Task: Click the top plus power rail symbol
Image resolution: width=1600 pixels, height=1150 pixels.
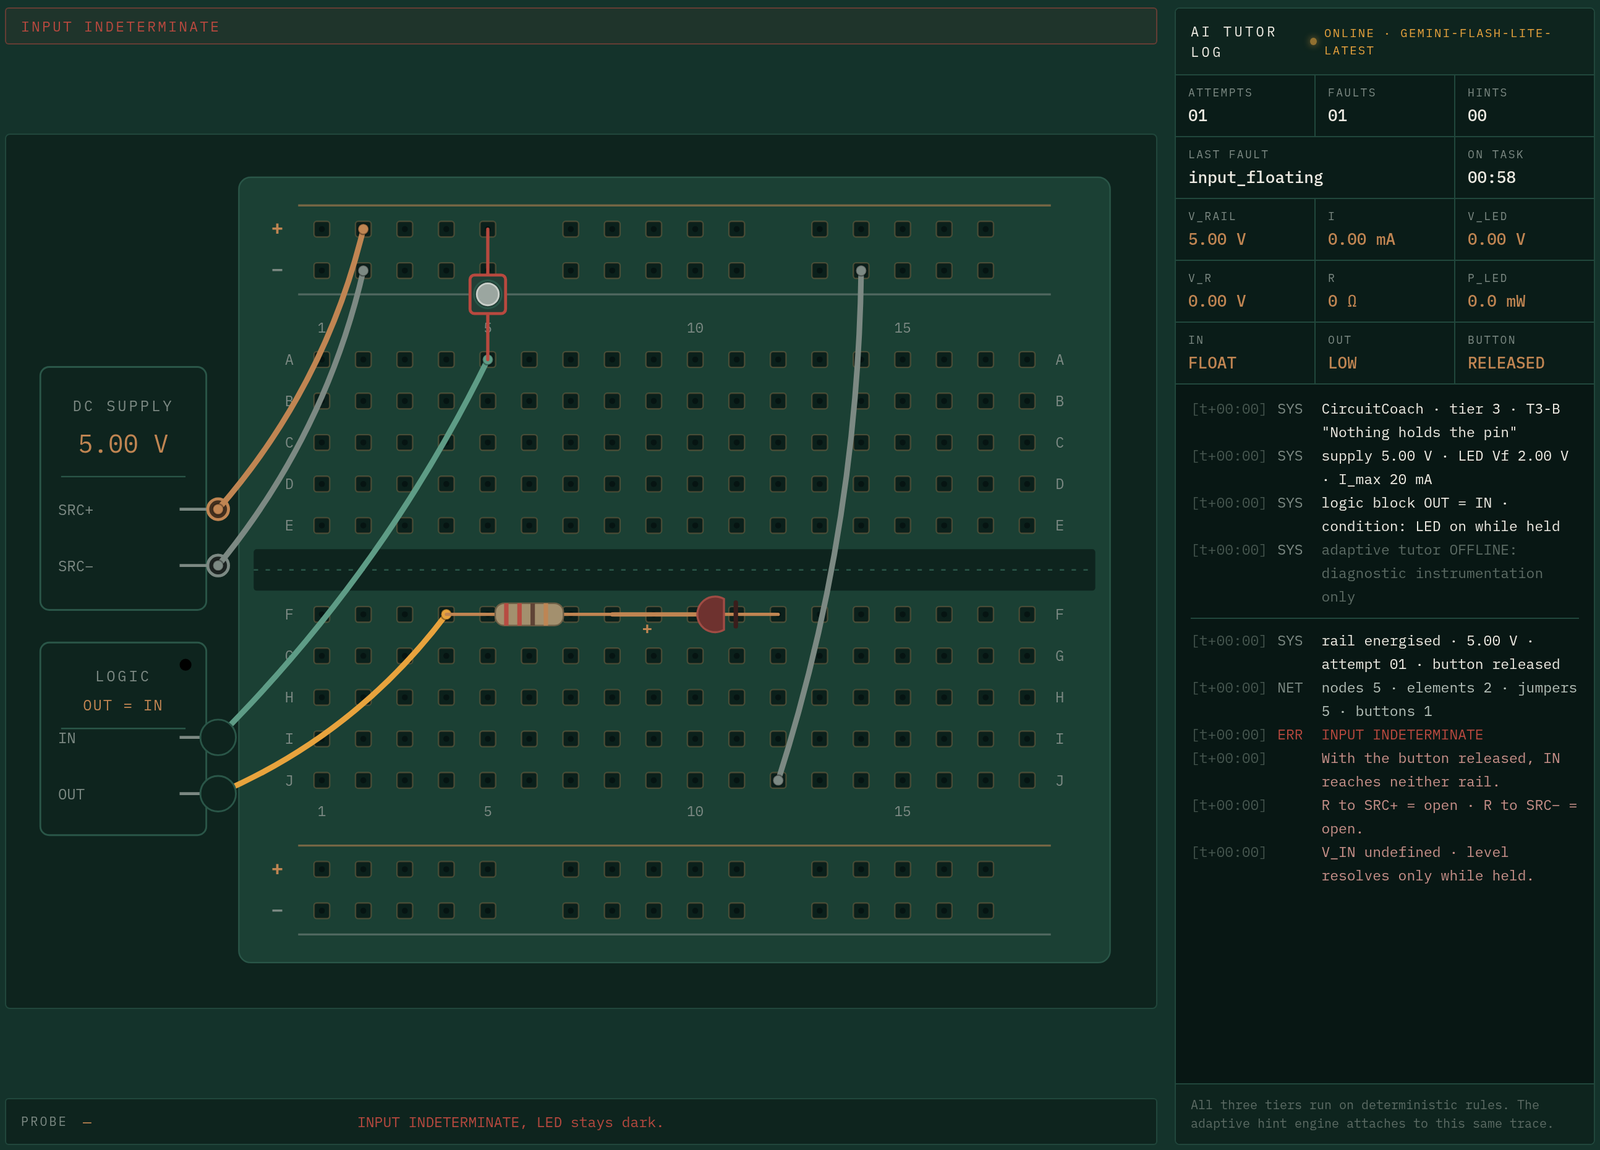Action: point(277,229)
